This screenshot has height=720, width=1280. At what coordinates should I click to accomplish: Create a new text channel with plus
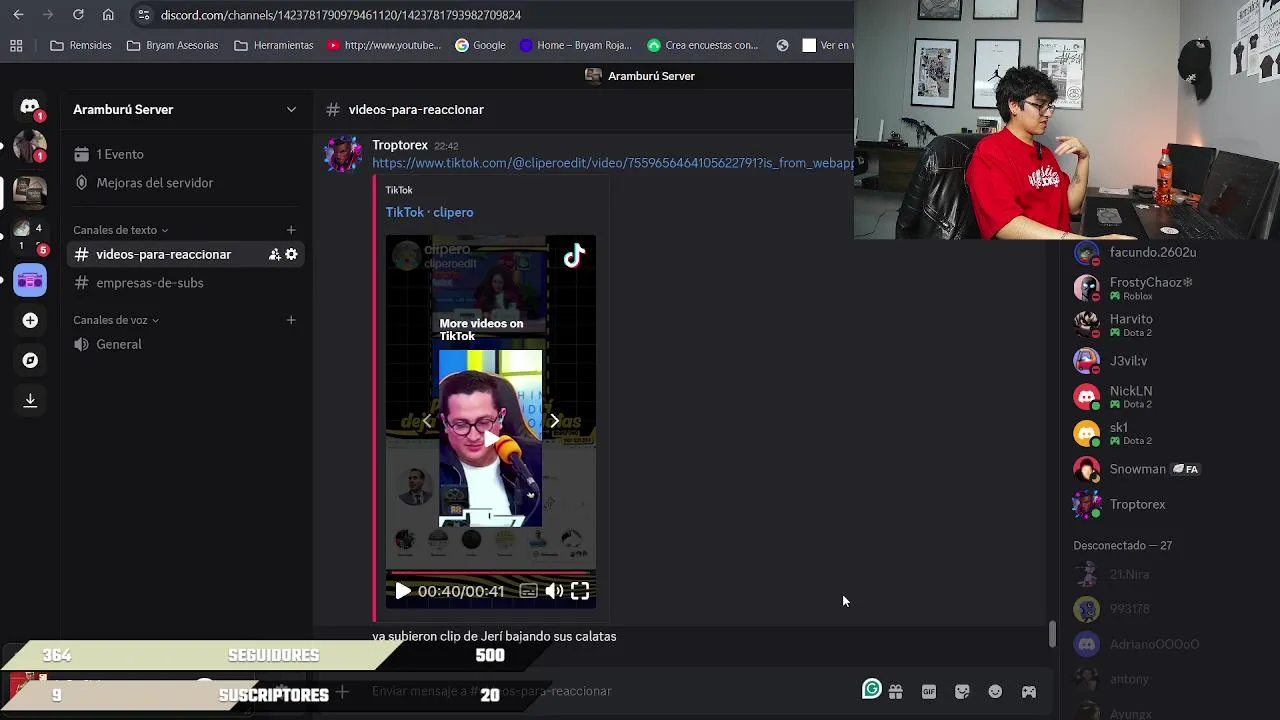pyautogui.click(x=291, y=230)
